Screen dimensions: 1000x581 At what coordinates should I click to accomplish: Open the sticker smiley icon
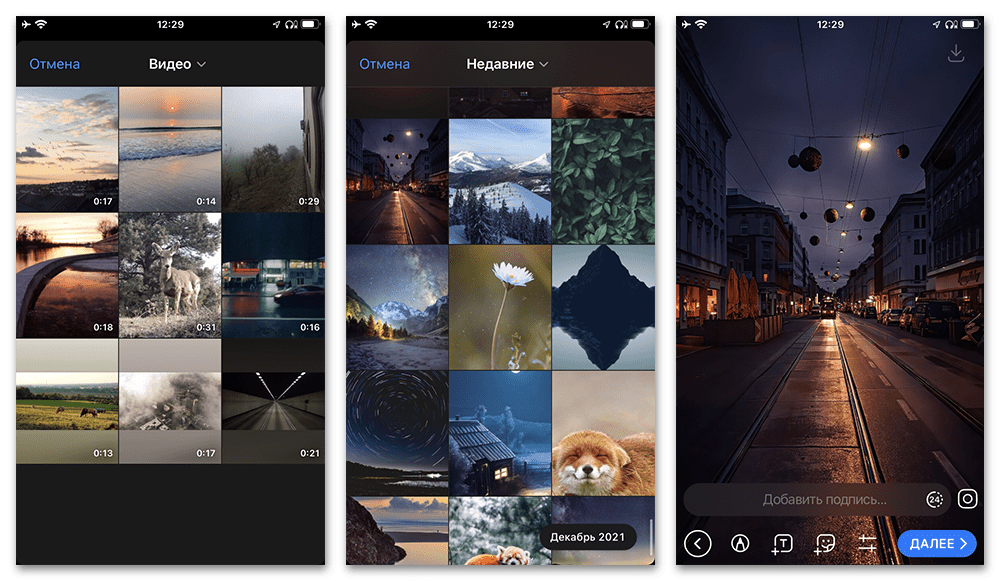(825, 544)
